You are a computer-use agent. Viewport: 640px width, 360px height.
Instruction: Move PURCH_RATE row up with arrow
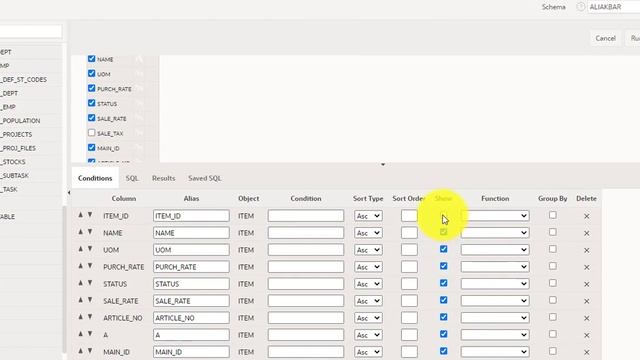[x=80, y=266]
